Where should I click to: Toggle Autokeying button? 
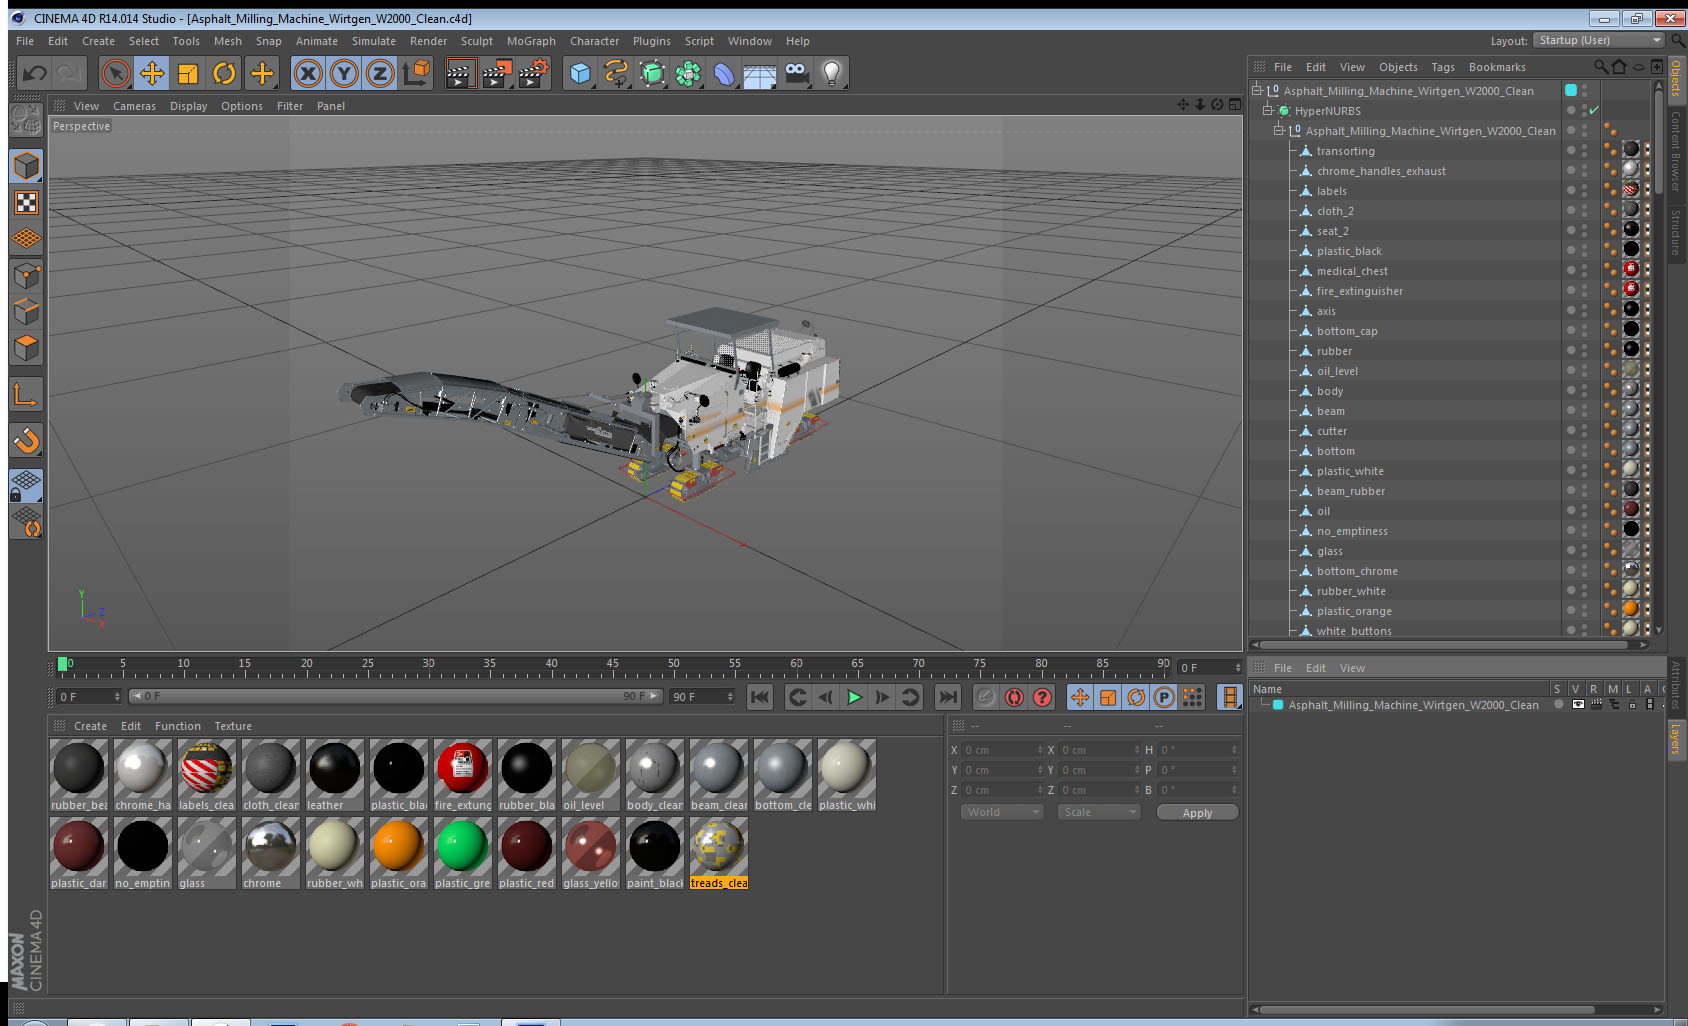click(1014, 697)
